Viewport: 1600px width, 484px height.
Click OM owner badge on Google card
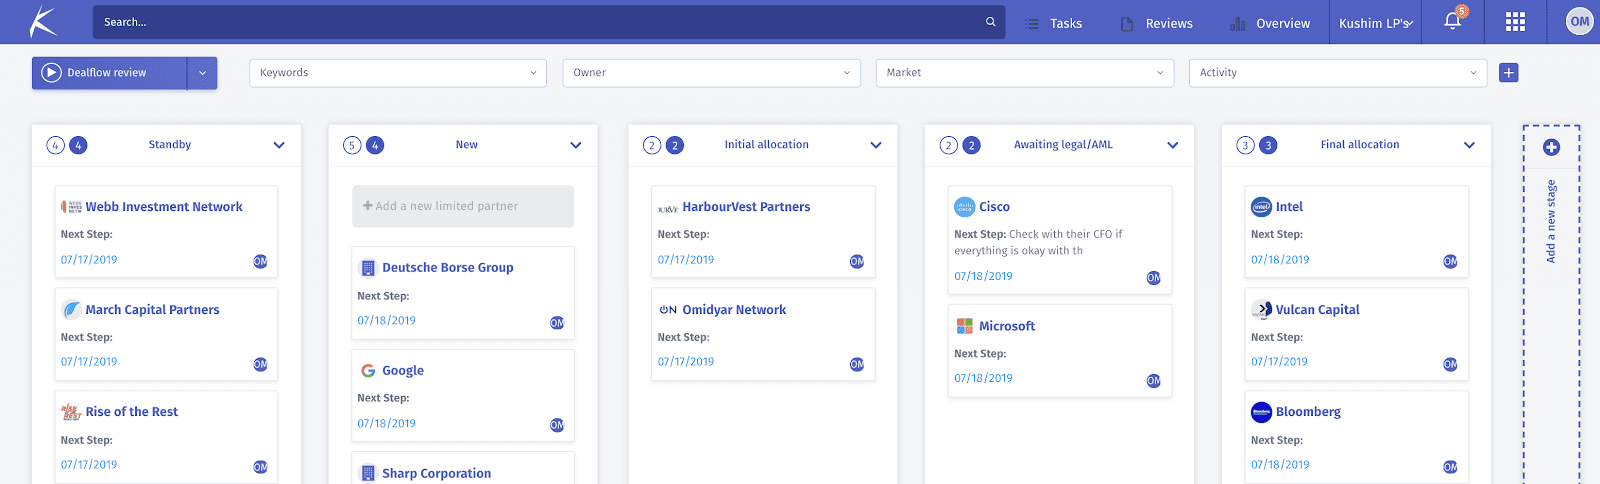[x=557, y=425]
